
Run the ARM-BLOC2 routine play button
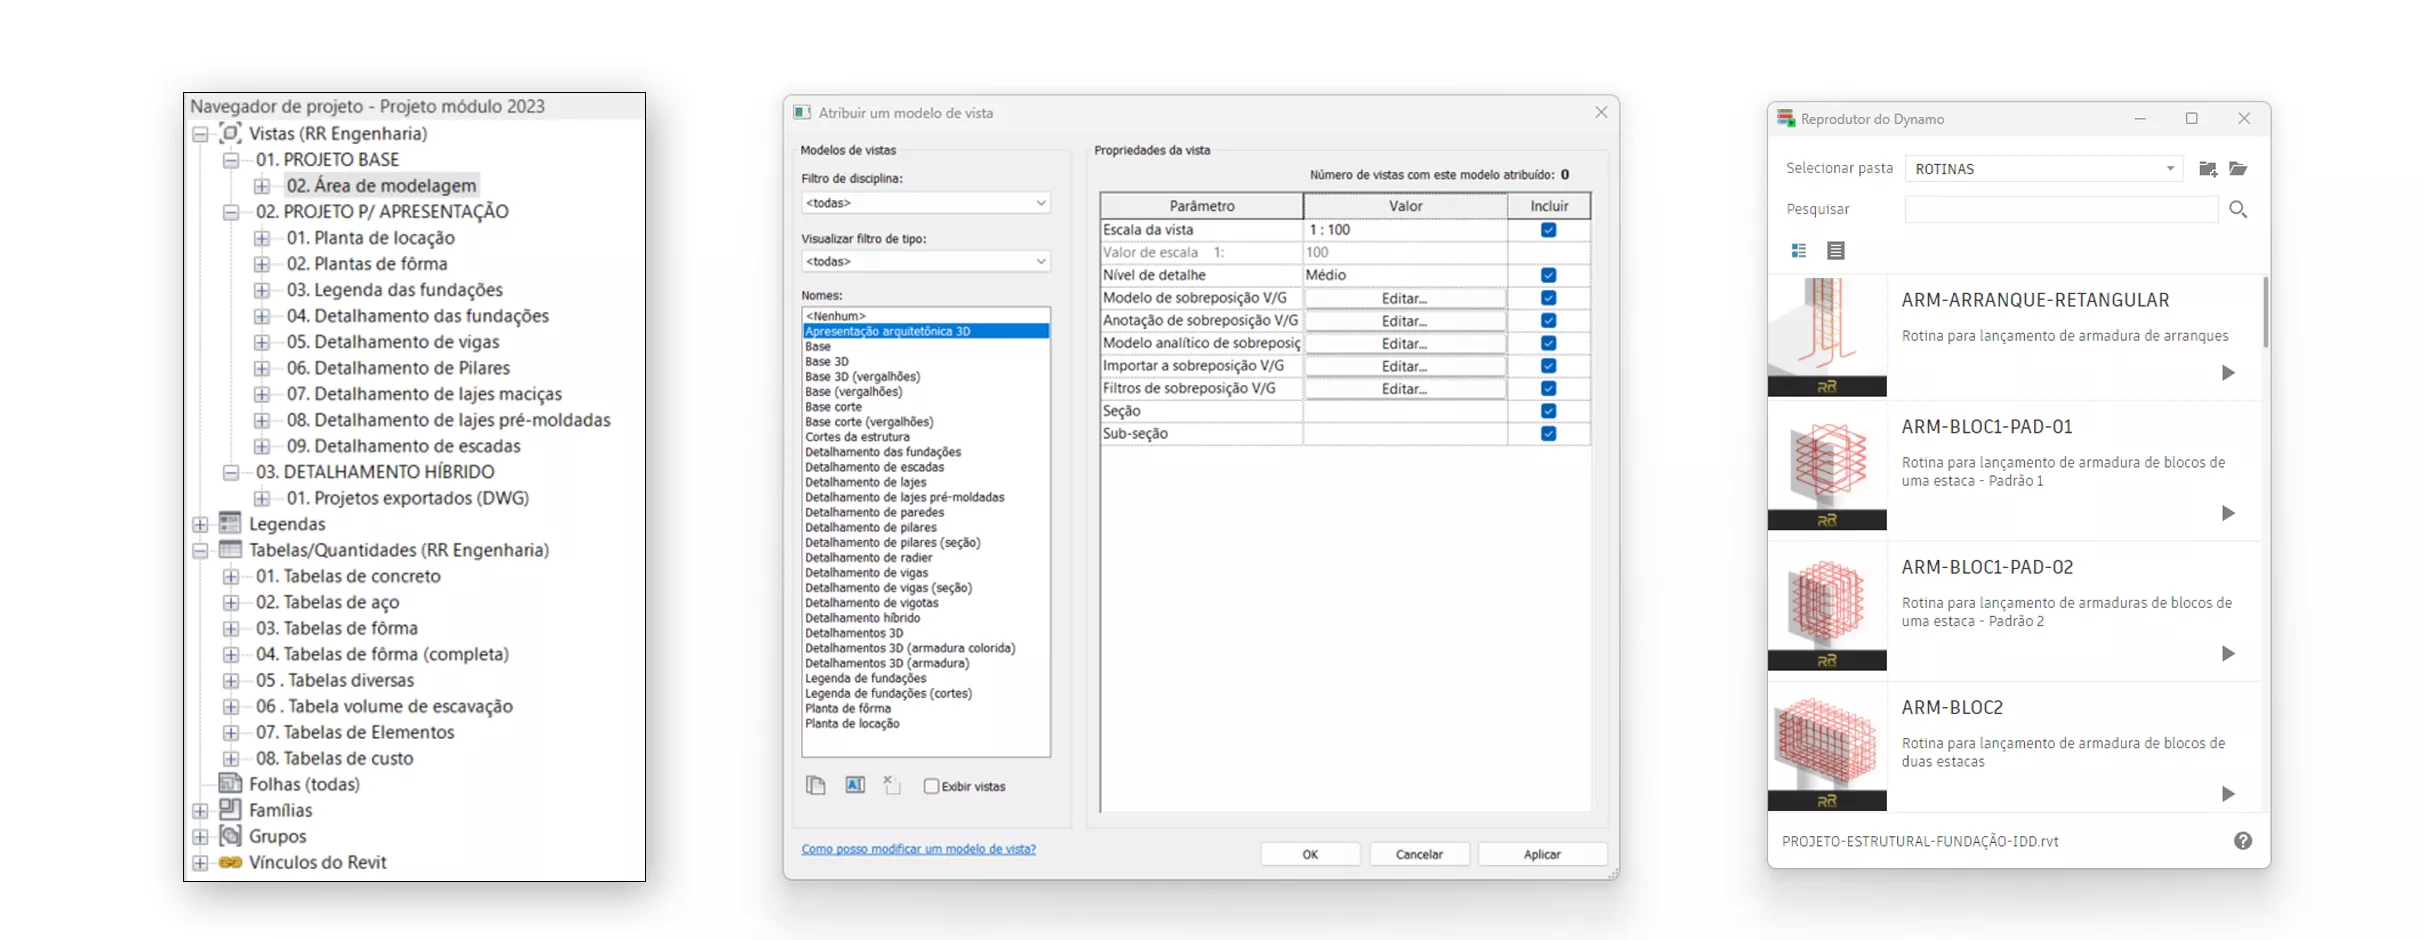tap(2227, 794)
